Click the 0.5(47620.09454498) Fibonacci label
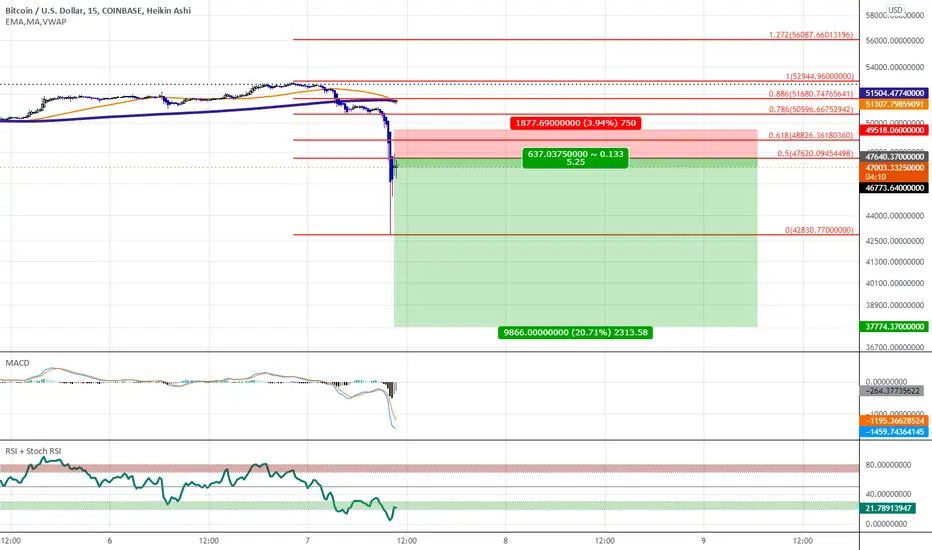 tap(816, 153)
